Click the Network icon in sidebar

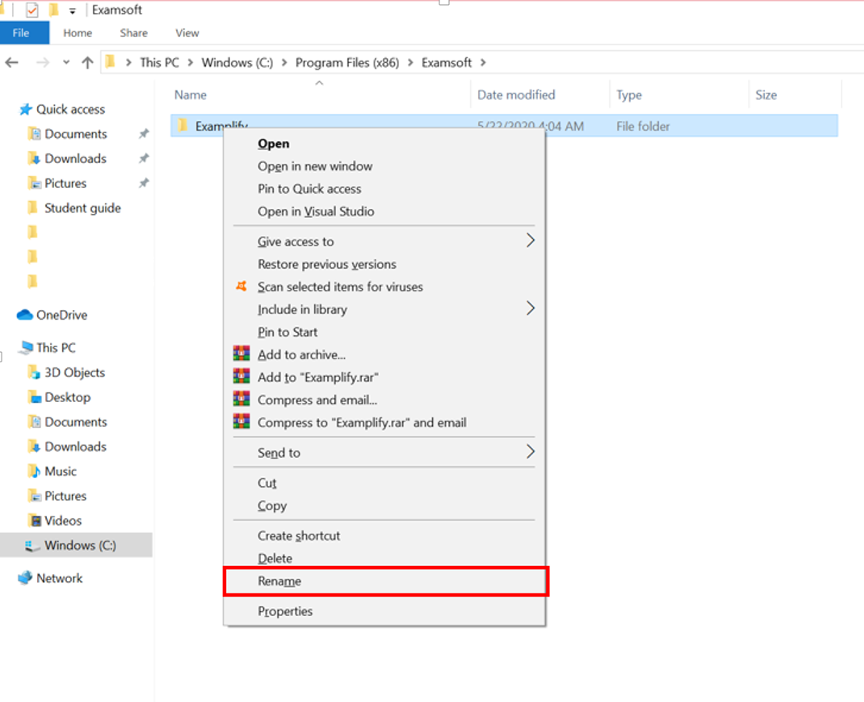25,578
